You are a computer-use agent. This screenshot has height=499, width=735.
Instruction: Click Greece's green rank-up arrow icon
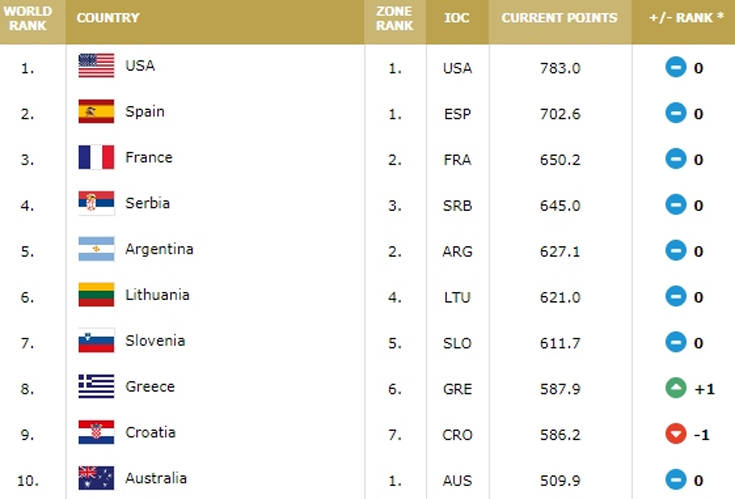click(x=676, y=388)
